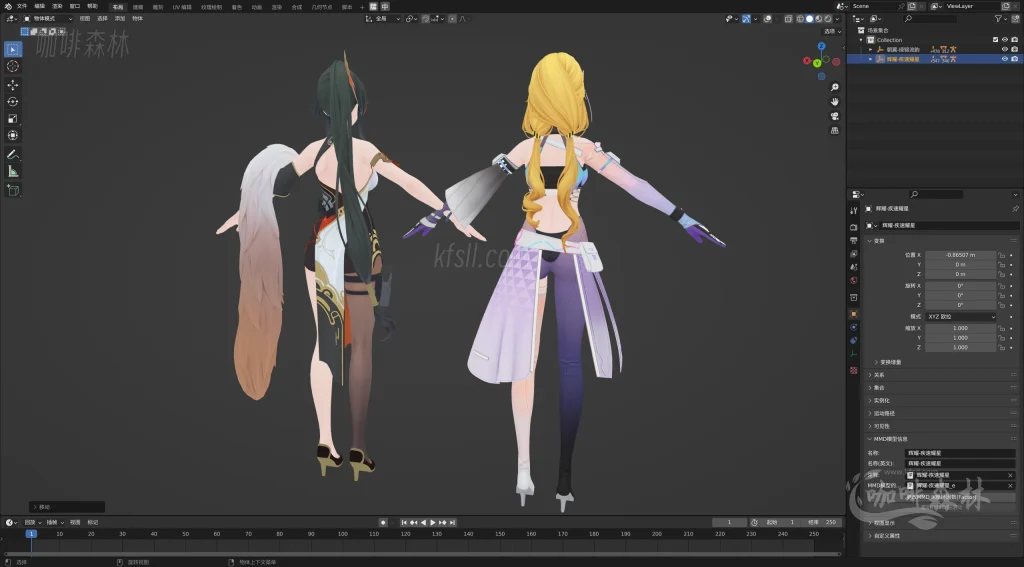Image resolution: width=1024 pixels, height=567 pixels.
Task: Toggle lock for Location X
Action: [1001, 255]
